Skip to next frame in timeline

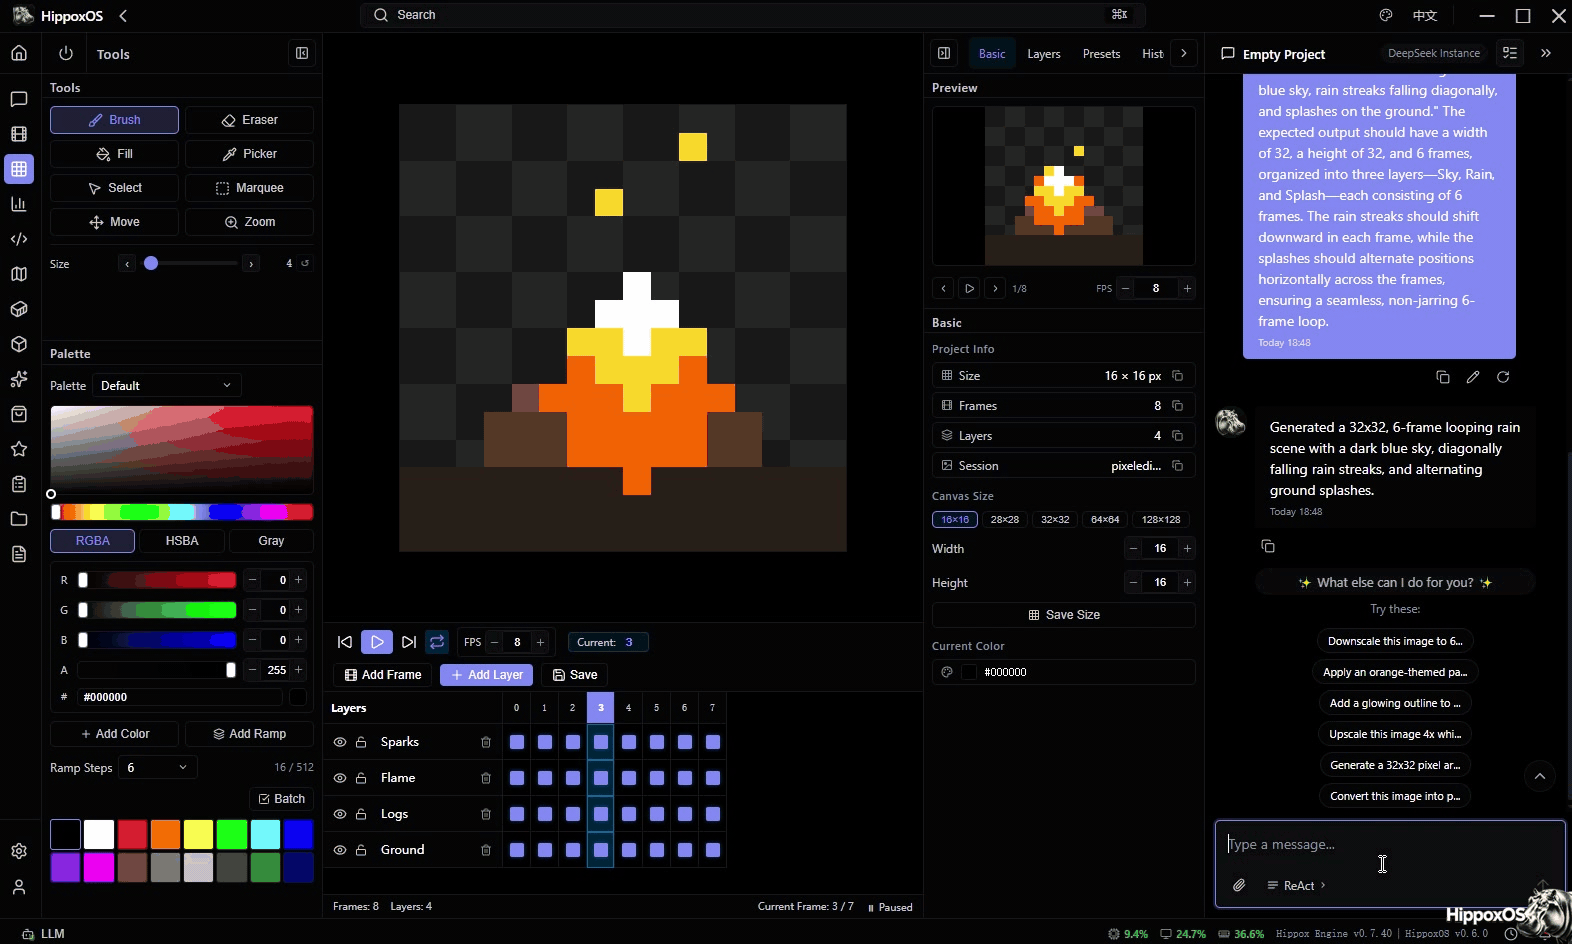409,642
